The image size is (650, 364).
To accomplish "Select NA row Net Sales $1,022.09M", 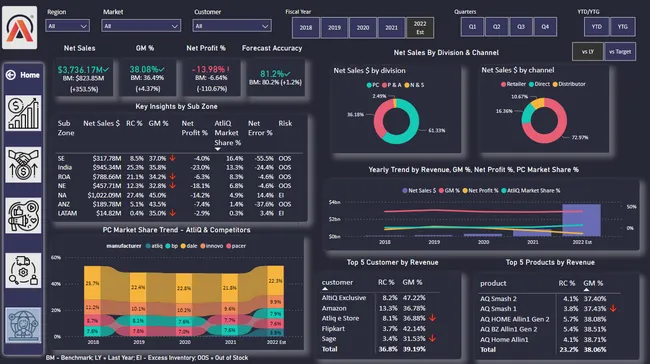I will tap(179, 195).
